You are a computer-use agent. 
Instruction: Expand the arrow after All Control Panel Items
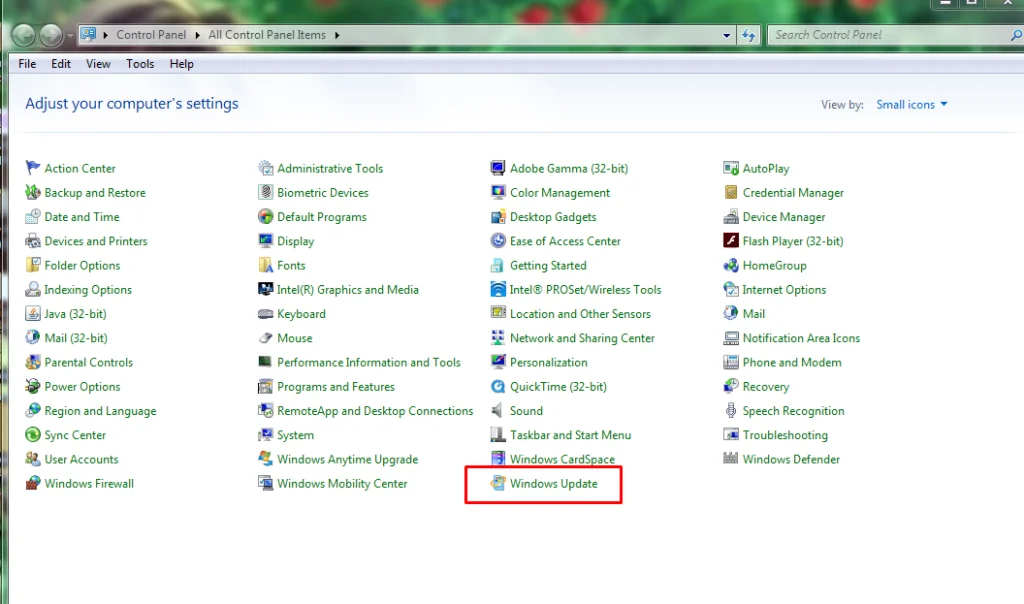click(337, 35)
